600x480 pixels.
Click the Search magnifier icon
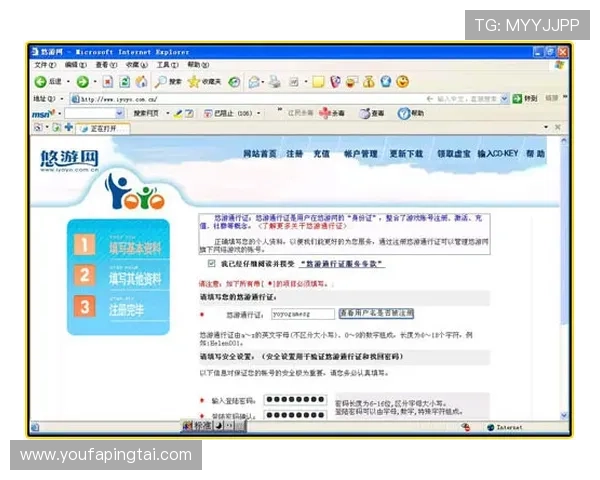point(161,82)
